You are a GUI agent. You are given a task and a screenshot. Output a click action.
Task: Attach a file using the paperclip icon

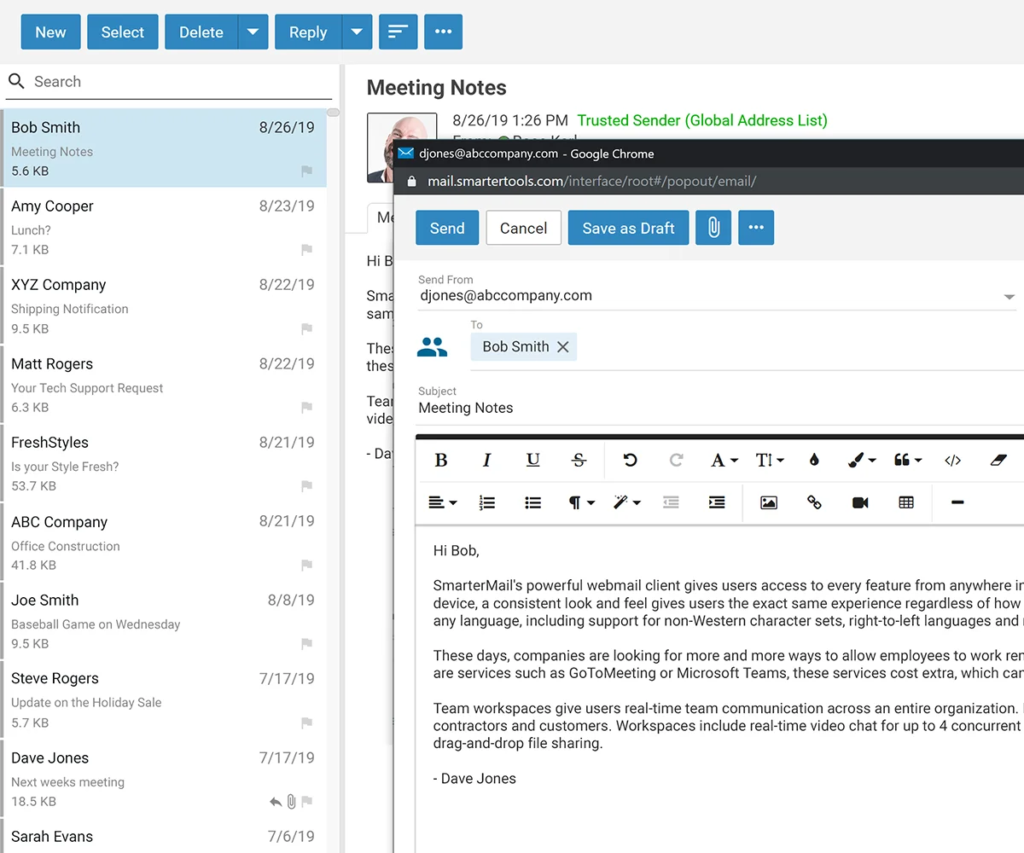tap(712, 227)
